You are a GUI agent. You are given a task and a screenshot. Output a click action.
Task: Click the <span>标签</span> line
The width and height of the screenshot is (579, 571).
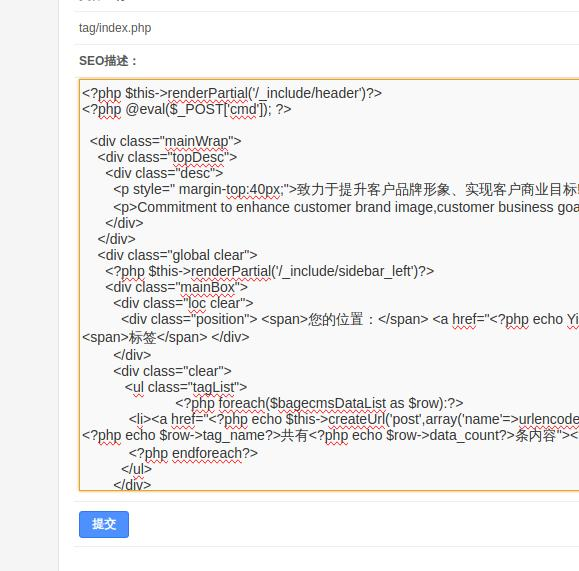pyautogui.click(x=165, y=337)
